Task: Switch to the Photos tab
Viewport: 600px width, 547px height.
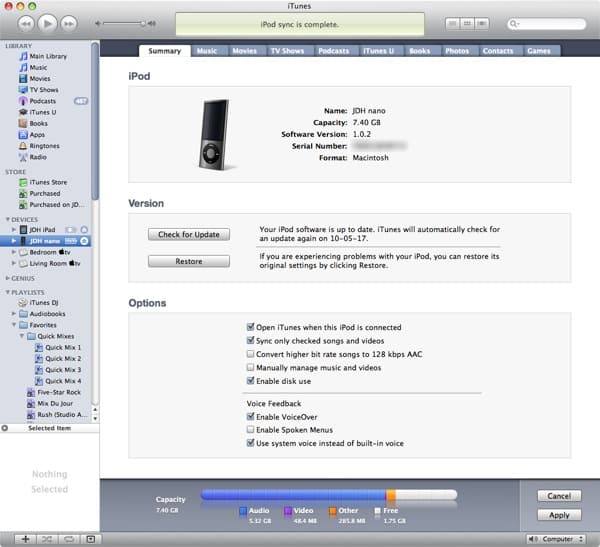Action: (x=456, y=50)
